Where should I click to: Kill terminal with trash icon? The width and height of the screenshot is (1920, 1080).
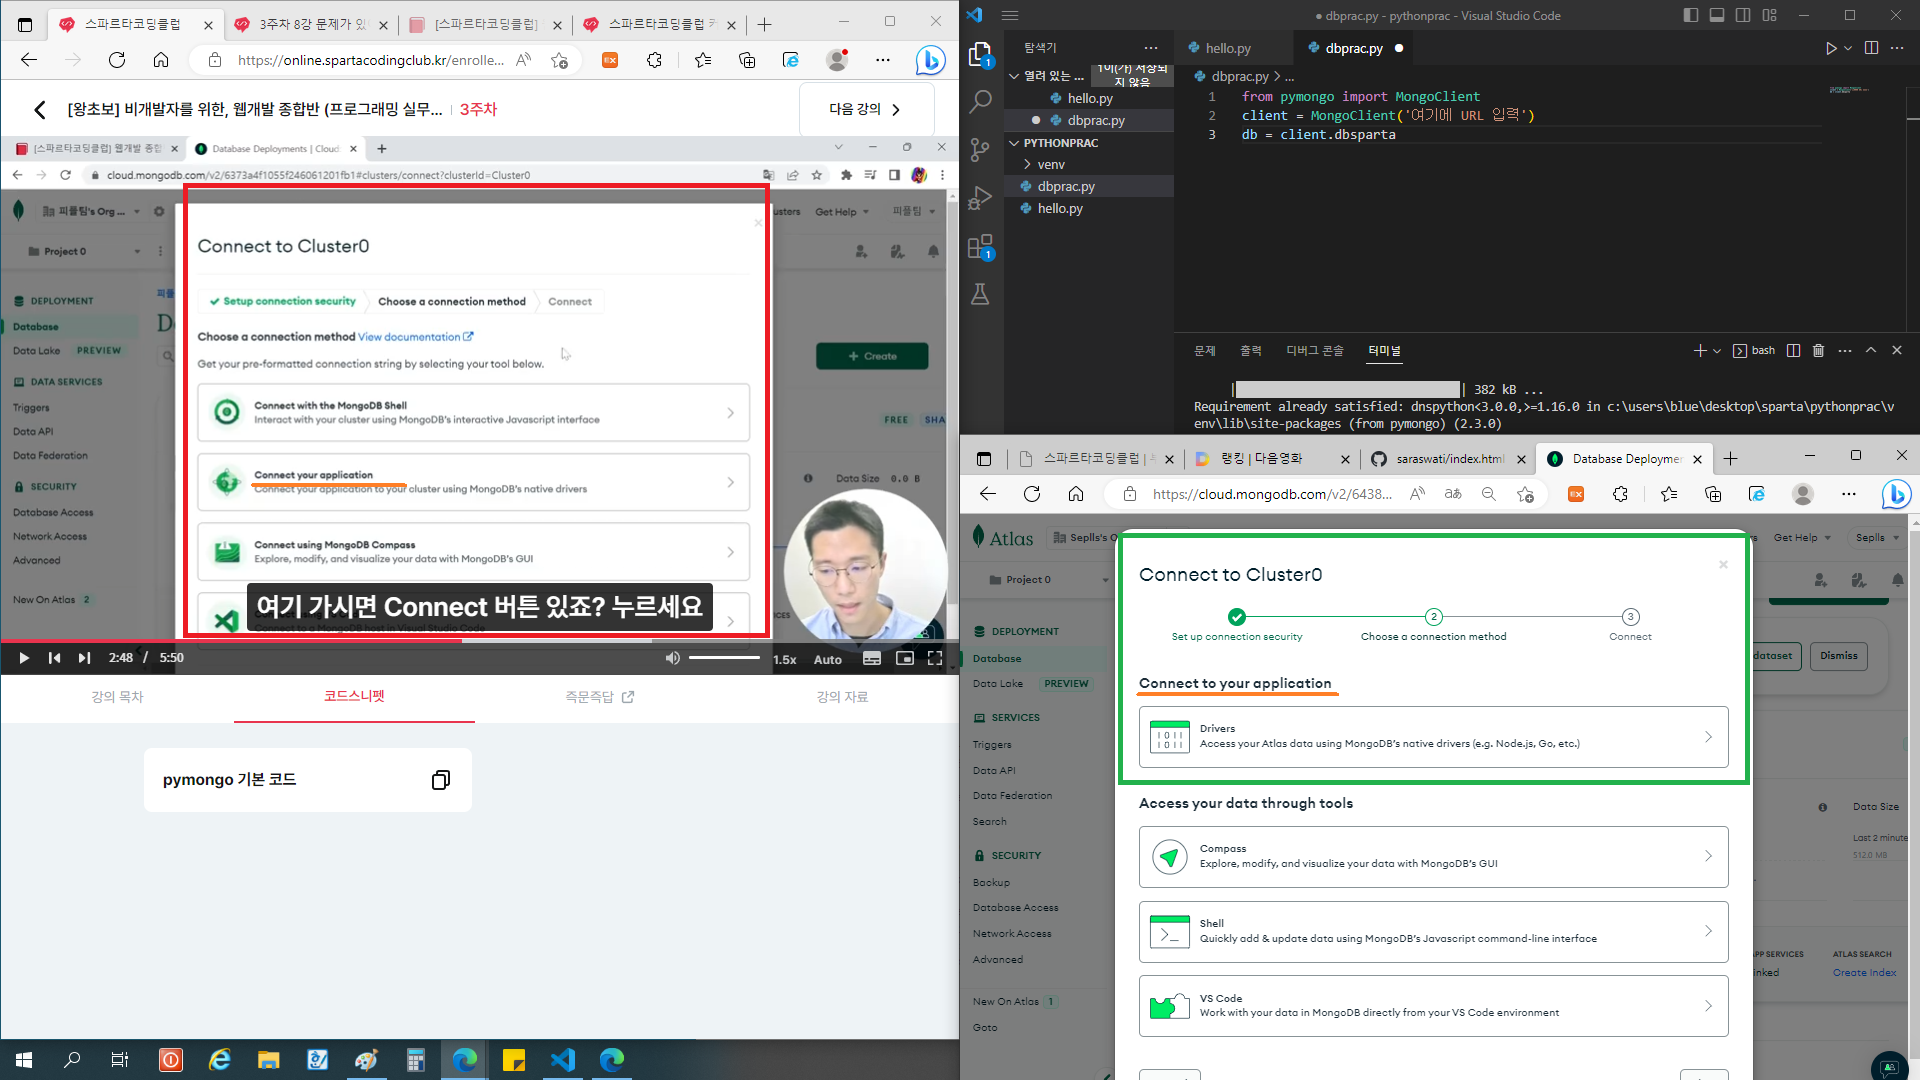[x=1818, y=351]
